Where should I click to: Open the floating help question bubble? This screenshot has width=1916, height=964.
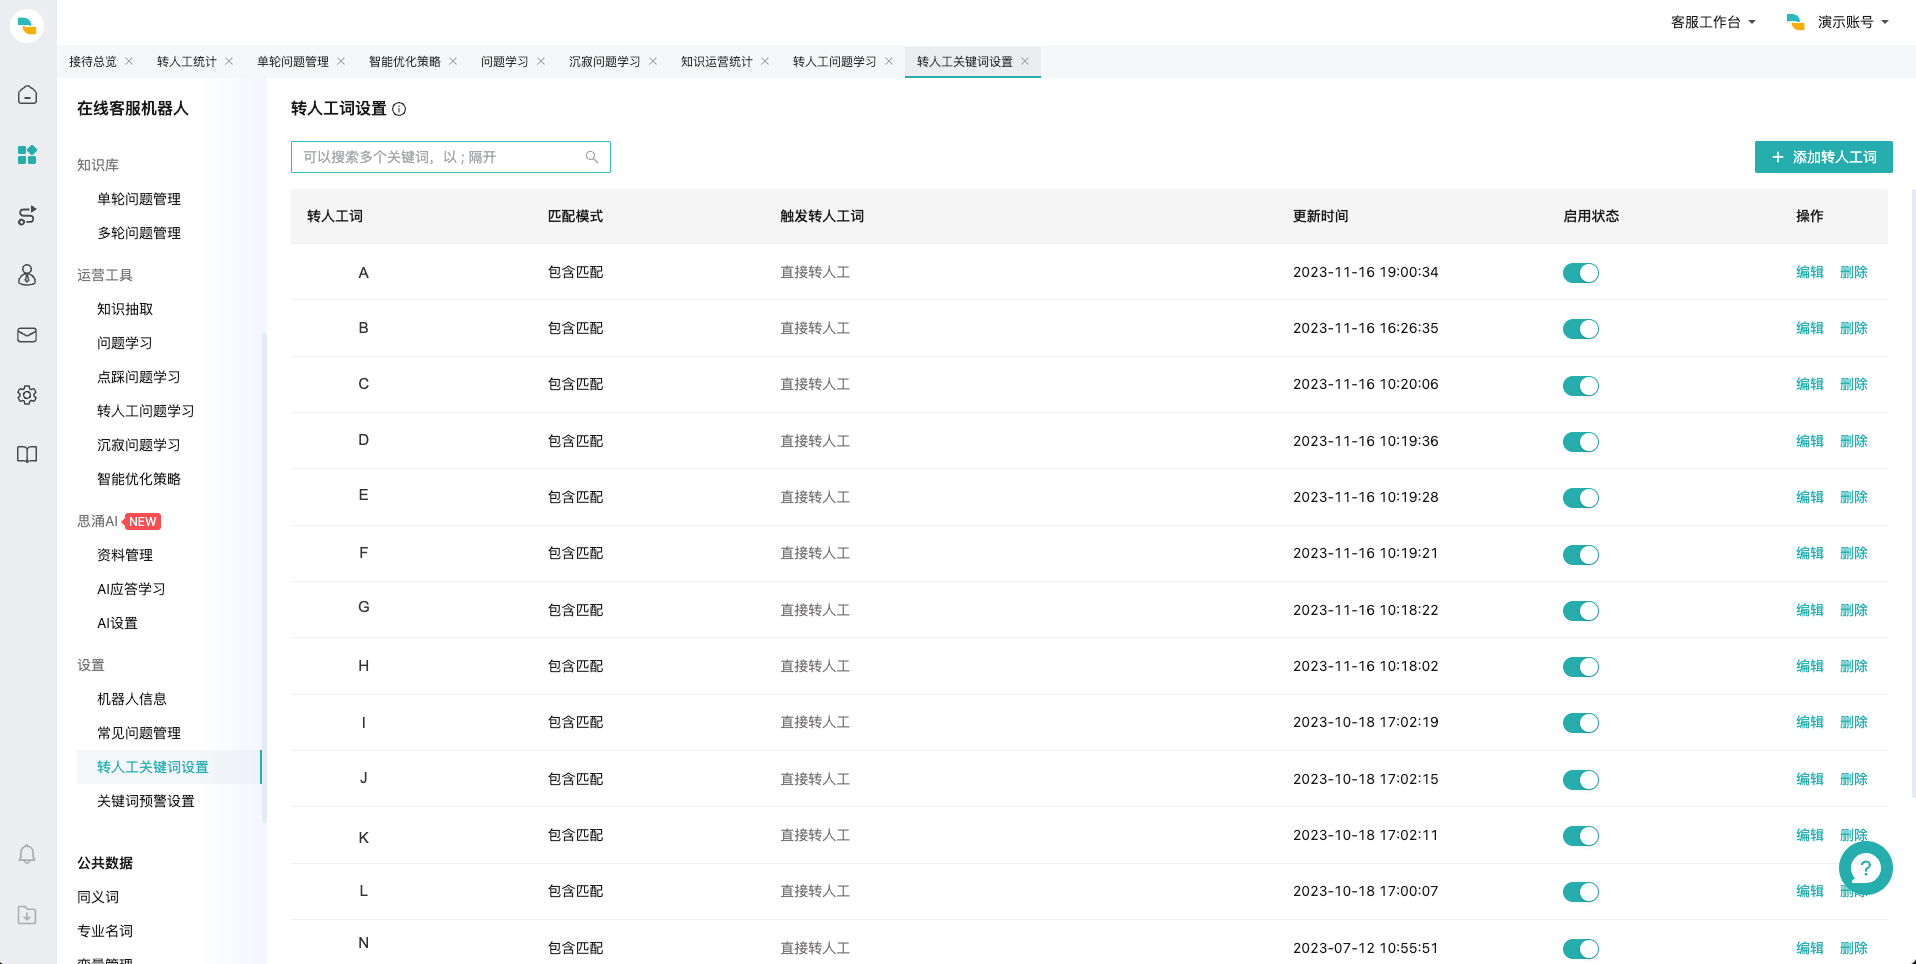pyautogui.click(x=1865, y=868)
